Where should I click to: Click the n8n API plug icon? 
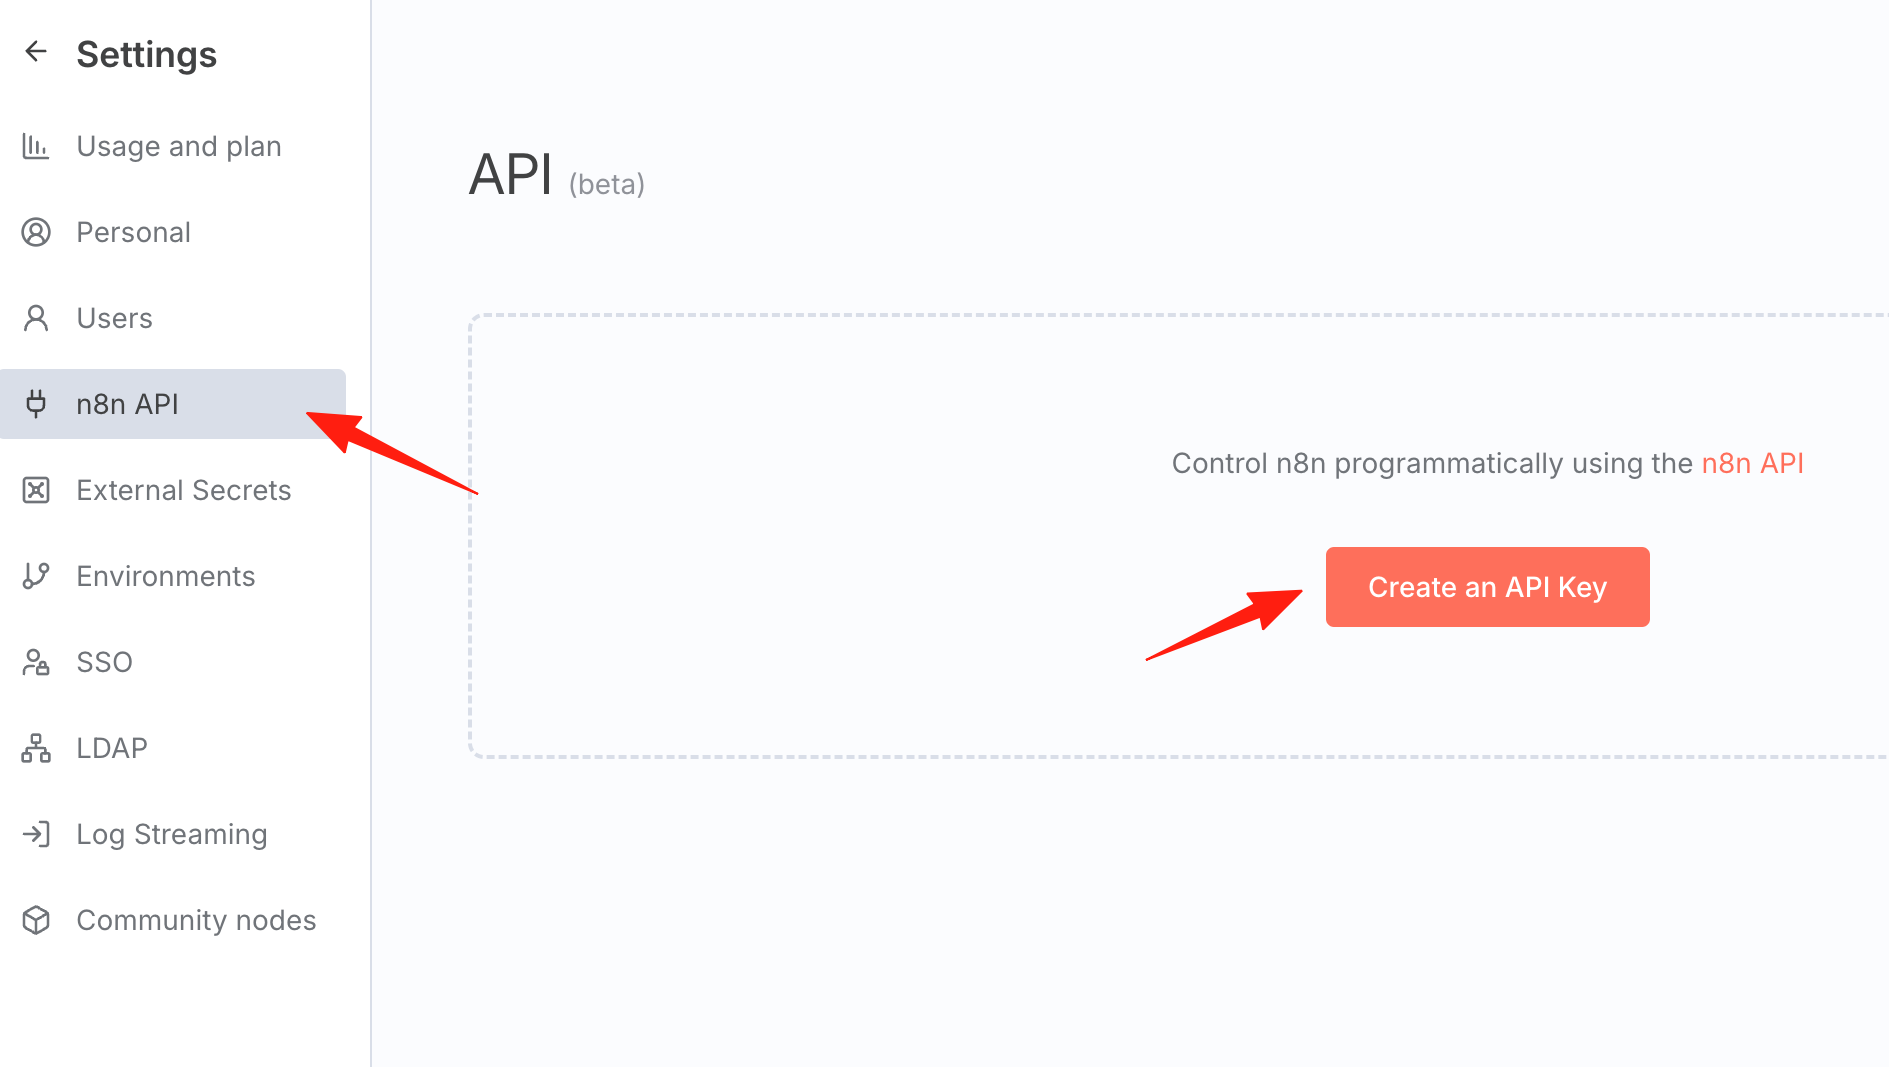tap(36, 404)
